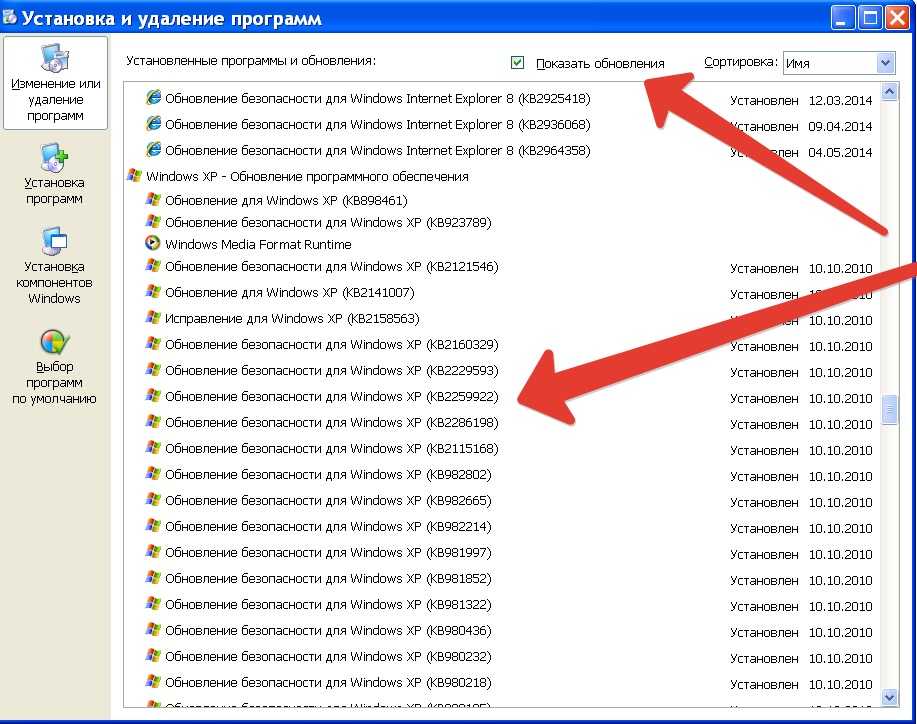
Task: Click the Internet Explorer icon next to KB2925418
Action: [153, 97]
